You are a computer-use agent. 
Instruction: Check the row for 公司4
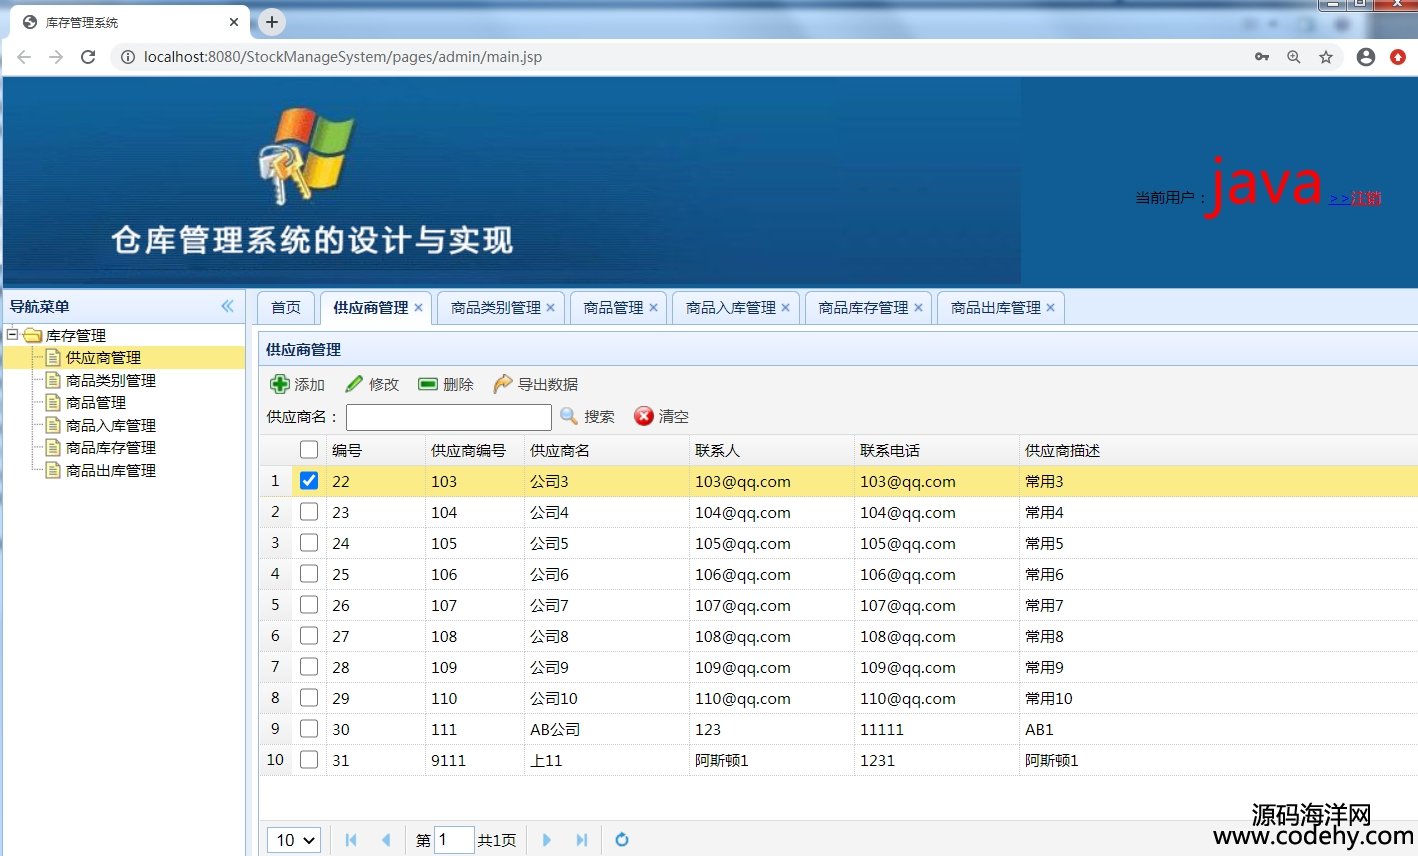pyautogui.click(x=309, y=512)
